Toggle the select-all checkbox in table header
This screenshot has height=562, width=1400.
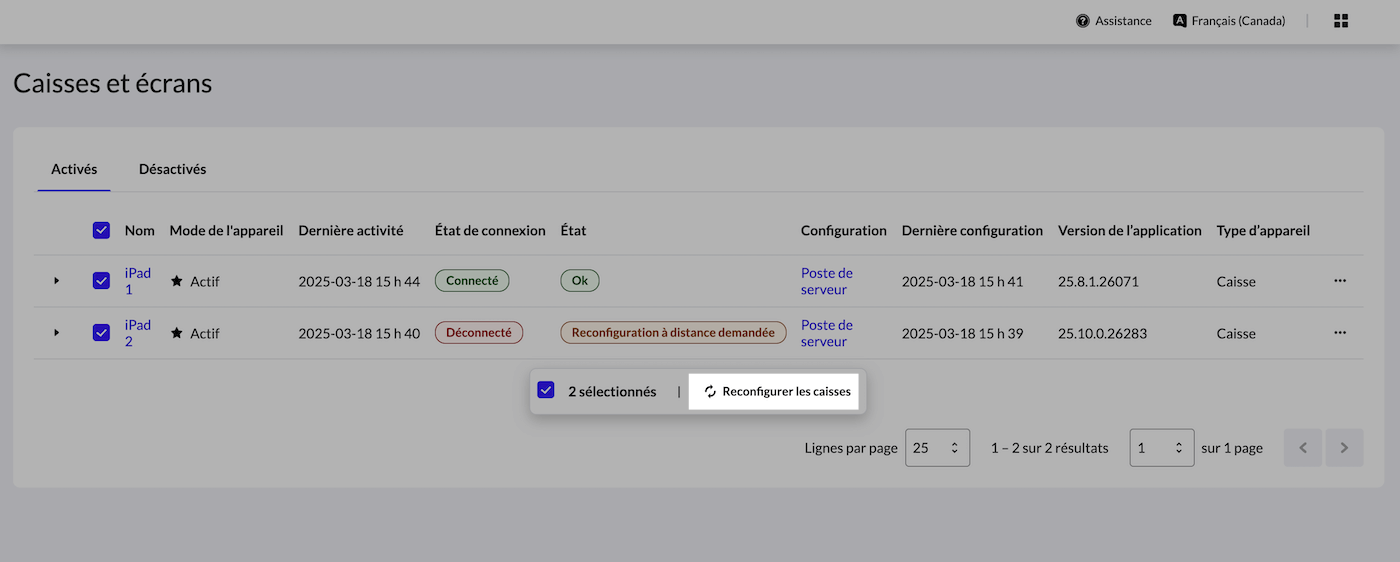[x=101, y=230]
